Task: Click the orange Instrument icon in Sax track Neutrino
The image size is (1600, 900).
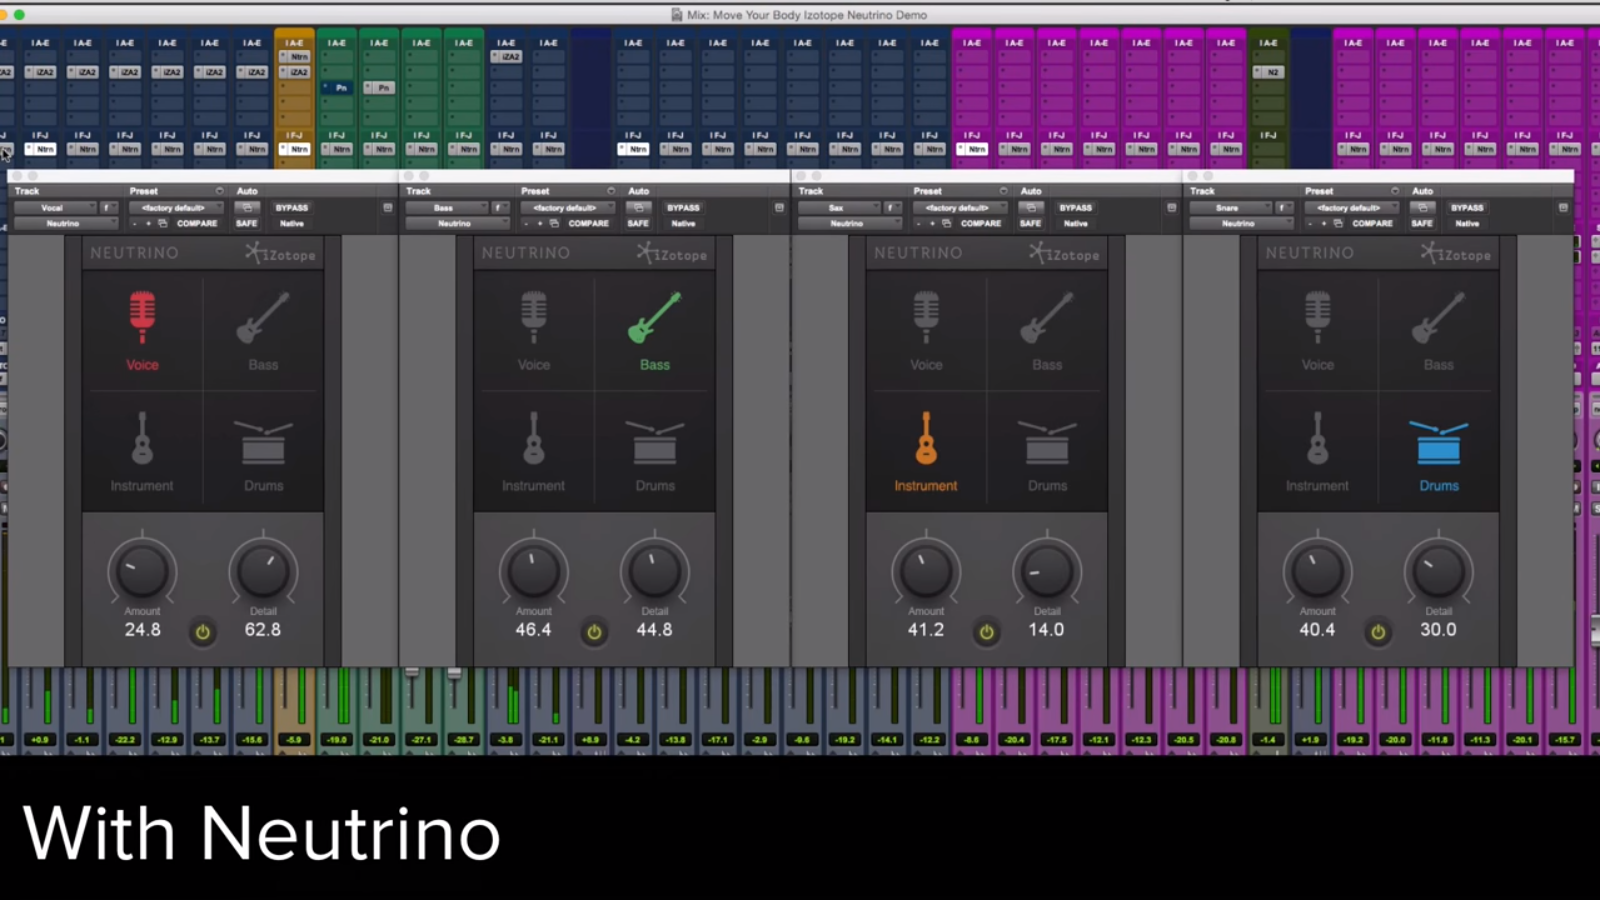Action: 926,439
